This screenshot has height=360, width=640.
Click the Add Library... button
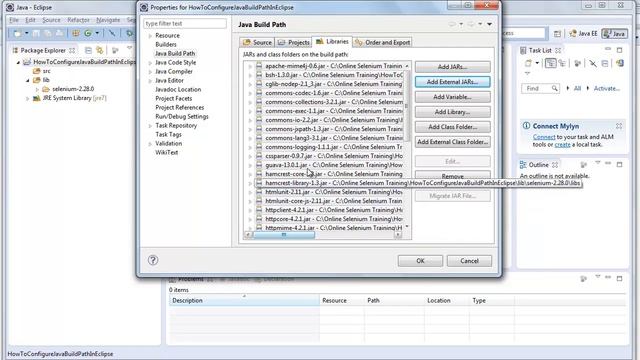[x=452, y=112]
